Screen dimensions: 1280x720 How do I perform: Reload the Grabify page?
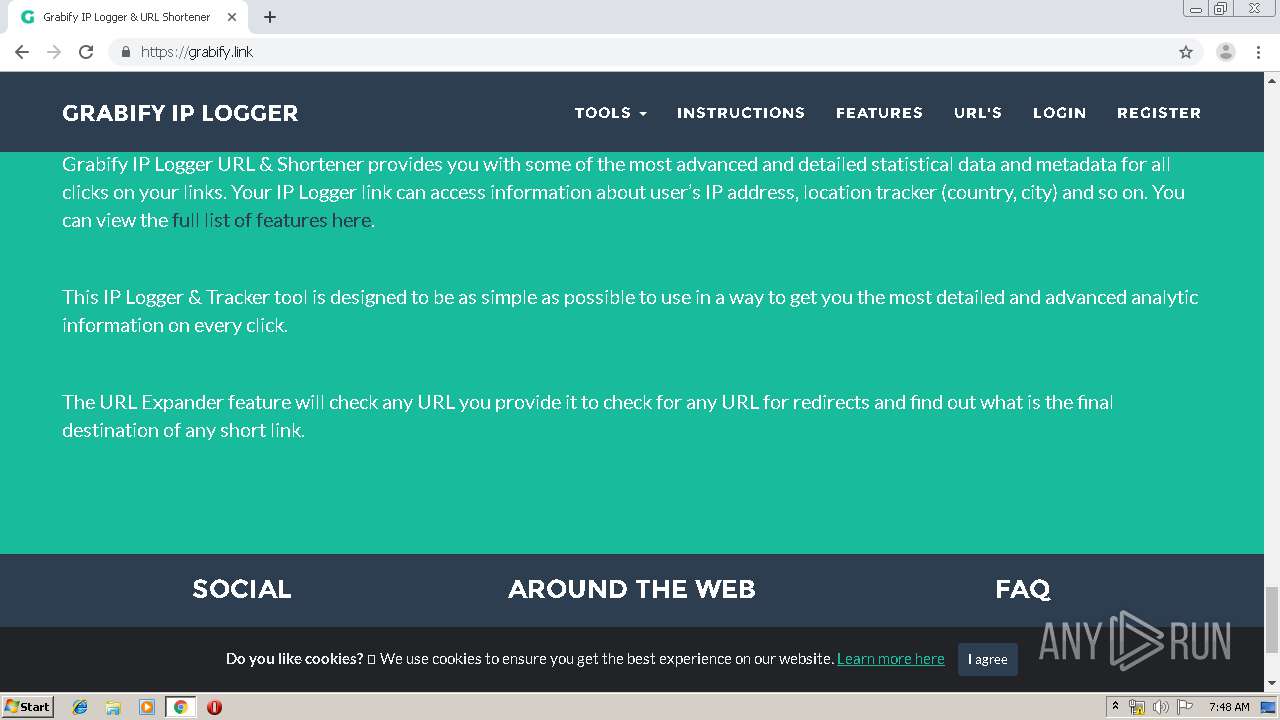(86, 52)
